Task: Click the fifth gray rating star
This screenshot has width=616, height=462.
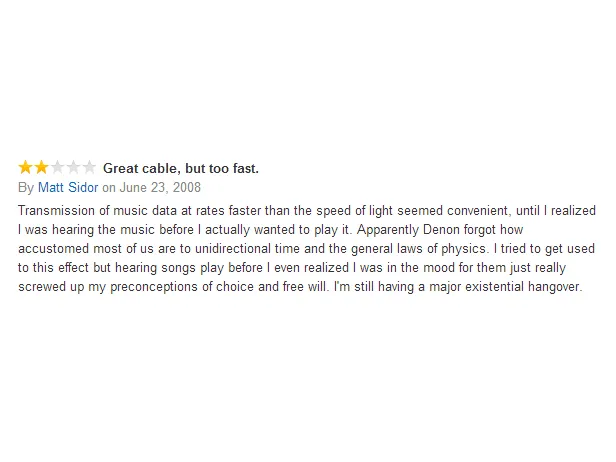Action: pos(90,167)
